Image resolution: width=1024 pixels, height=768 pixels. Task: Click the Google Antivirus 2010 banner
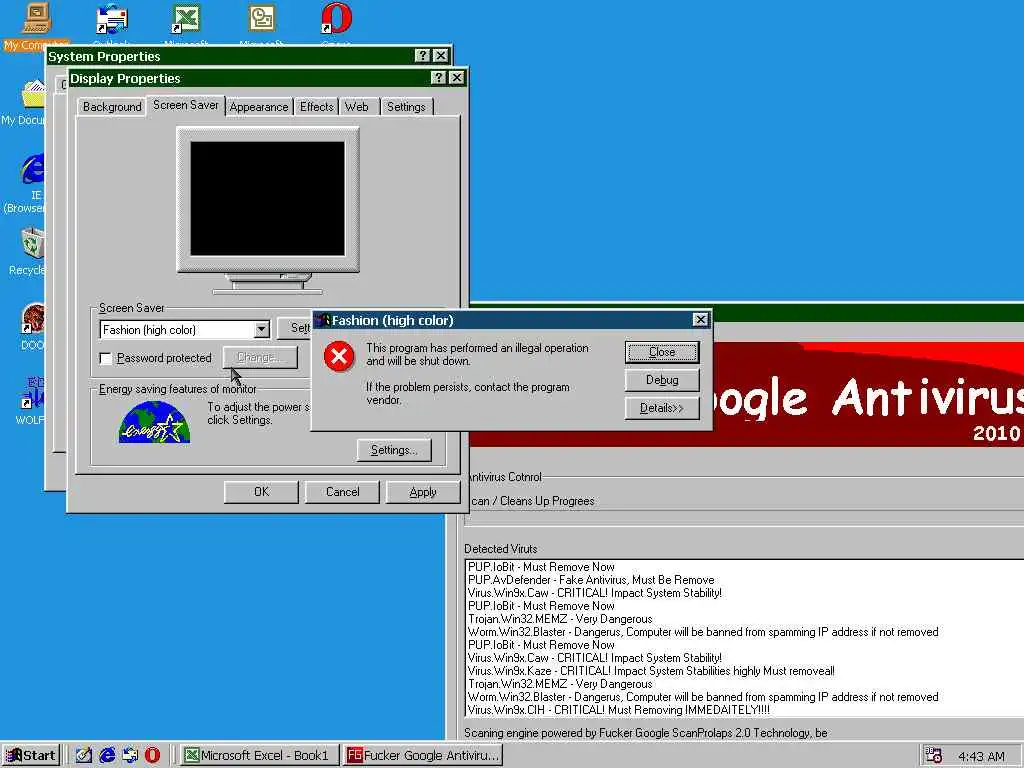pyautogui.click(x=867, y=394)
